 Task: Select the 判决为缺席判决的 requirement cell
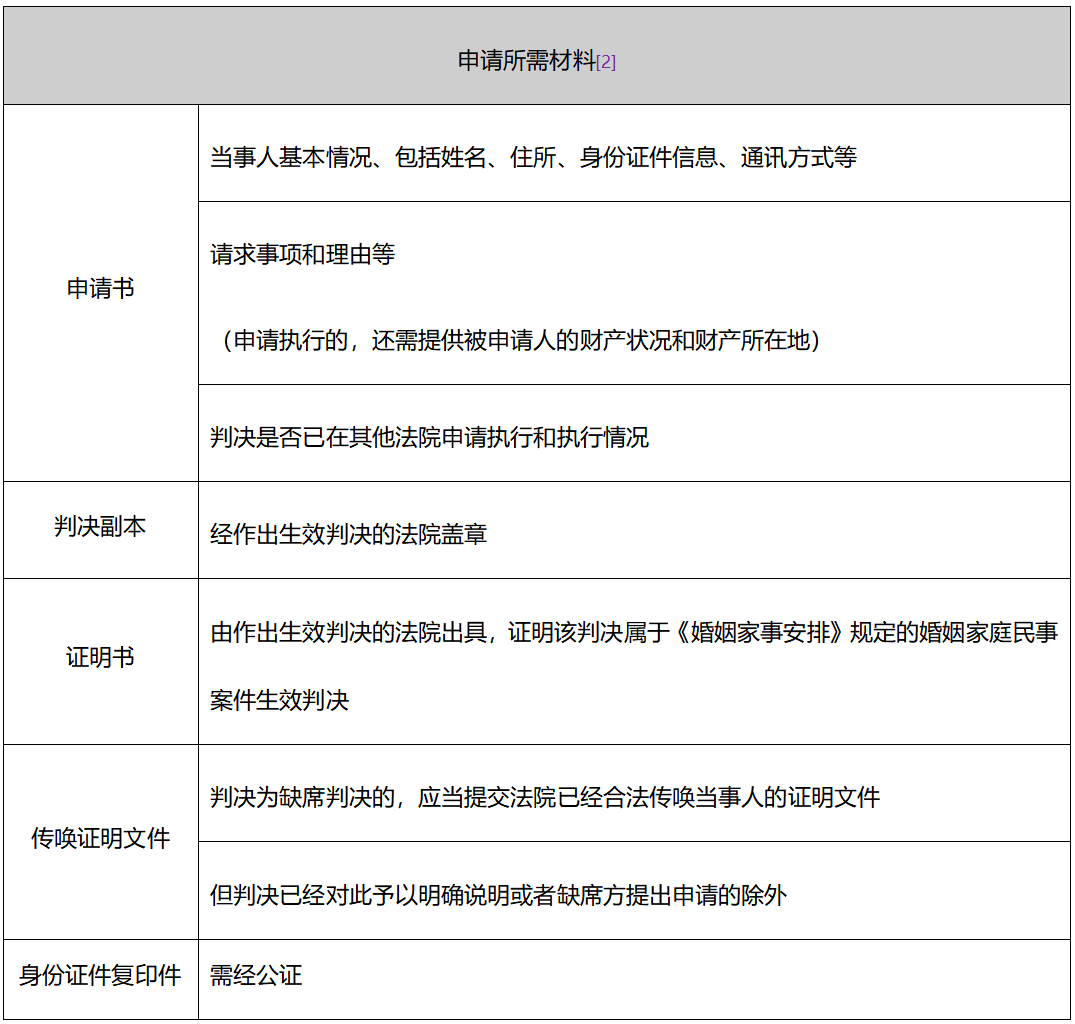634,793
